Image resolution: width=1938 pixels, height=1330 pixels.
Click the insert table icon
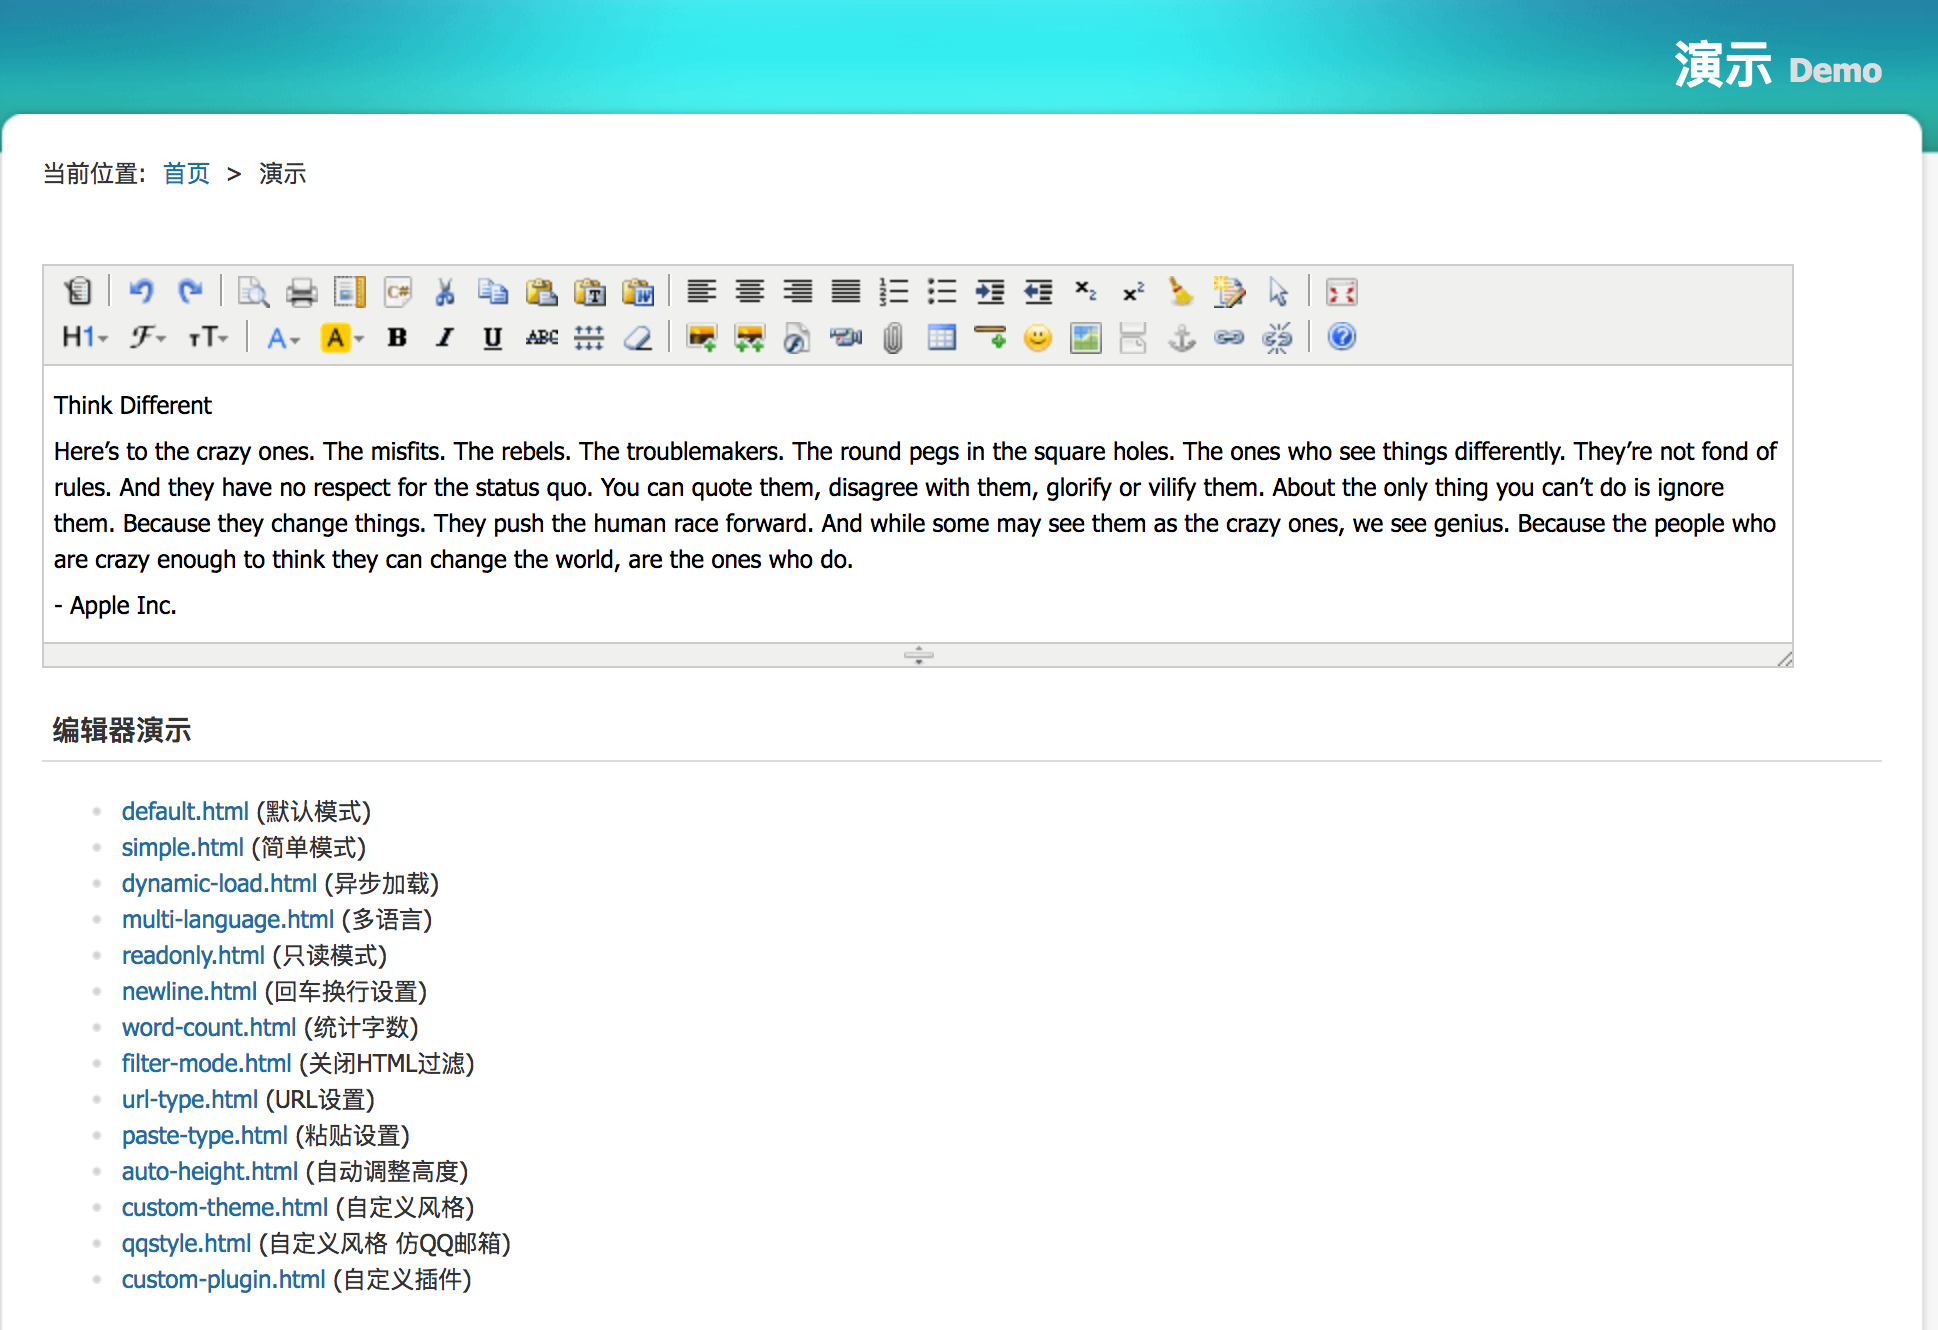[x=941, y=338]
